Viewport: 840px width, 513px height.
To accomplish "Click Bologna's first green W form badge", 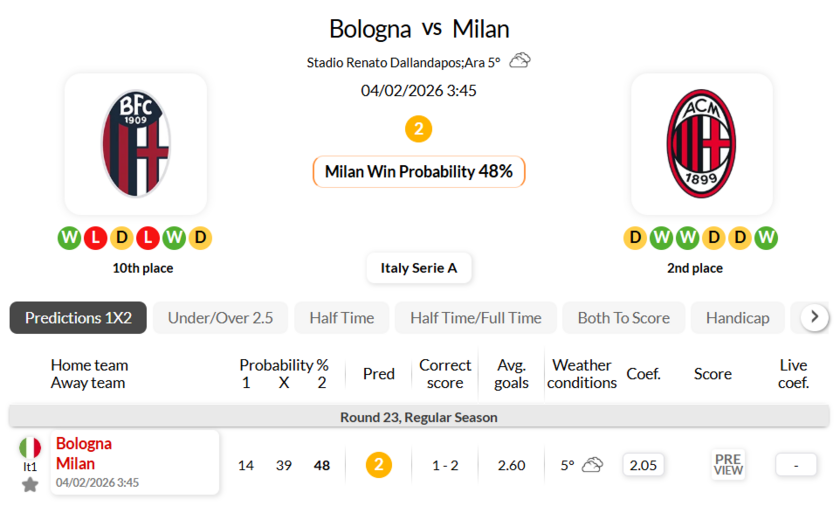I will click(x=69, y=238).
